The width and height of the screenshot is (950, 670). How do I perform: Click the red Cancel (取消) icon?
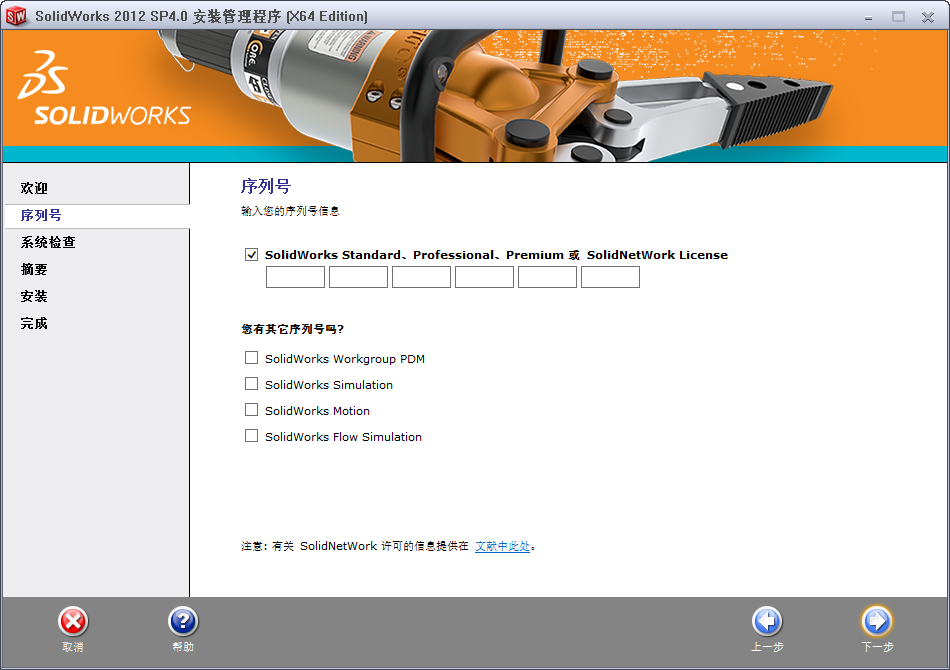(73, 622)
